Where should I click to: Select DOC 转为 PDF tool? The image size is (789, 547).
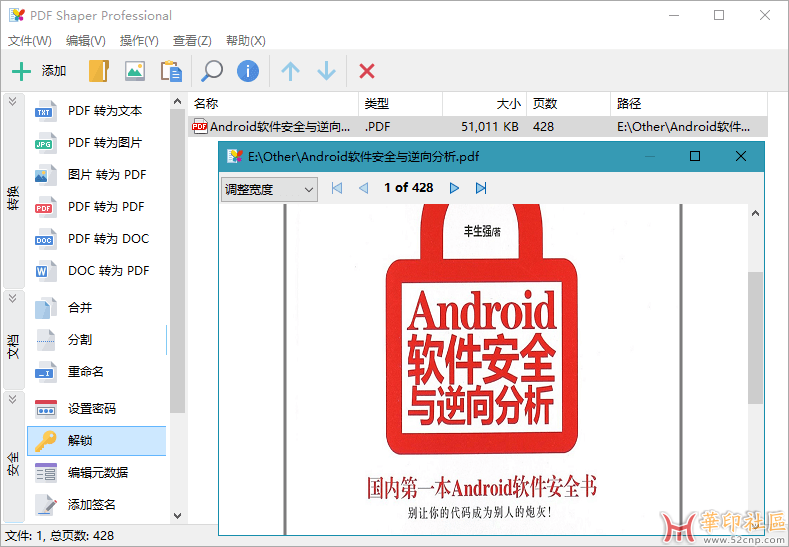coord(97,271)
